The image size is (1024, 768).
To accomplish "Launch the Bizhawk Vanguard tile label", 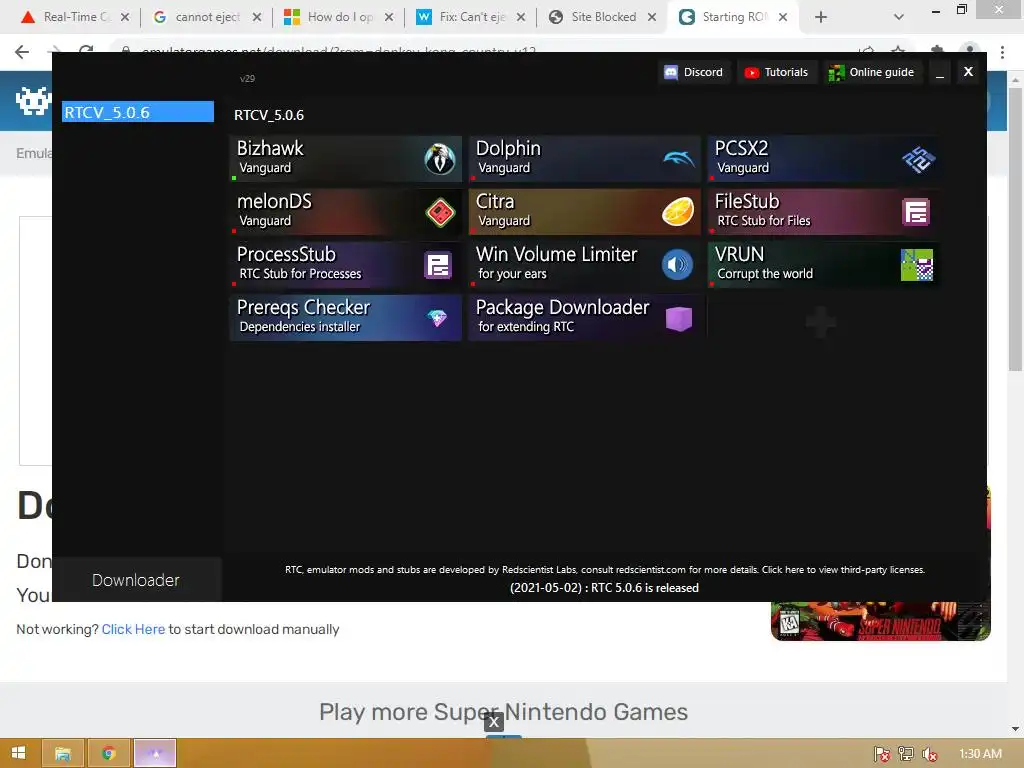I will click(x=270, y=157).
